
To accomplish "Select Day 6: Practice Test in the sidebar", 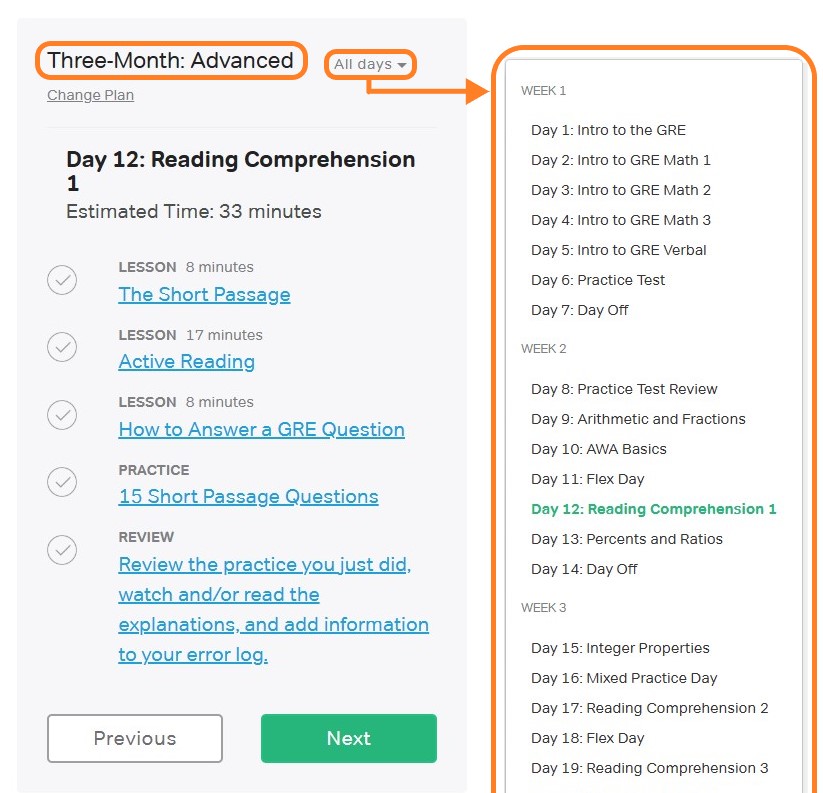I will [x=598, y=280].
